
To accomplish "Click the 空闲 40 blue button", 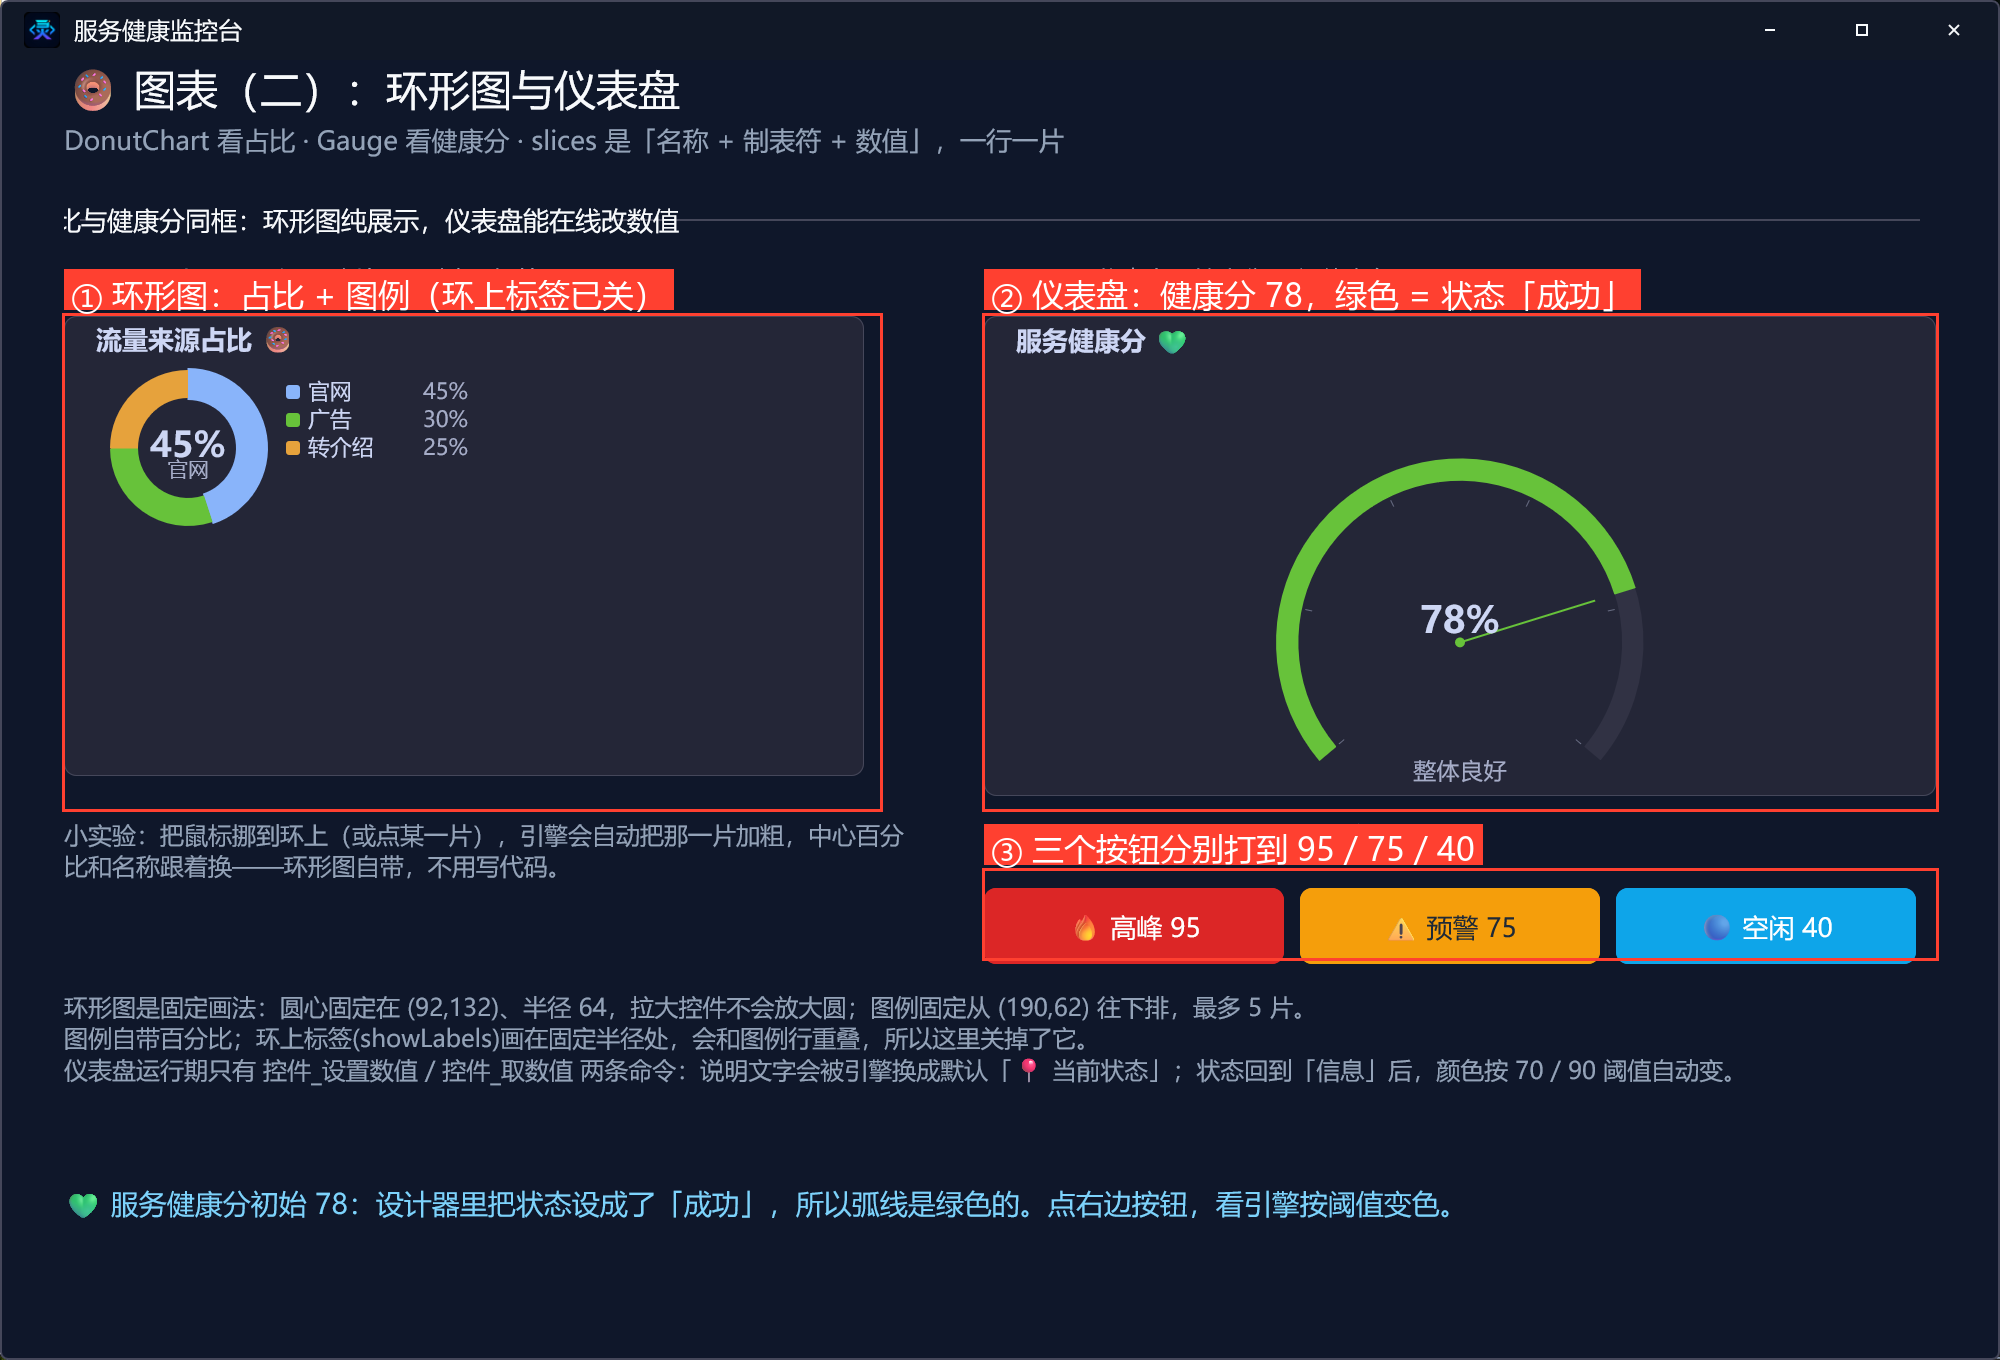I will [1766, 926].
